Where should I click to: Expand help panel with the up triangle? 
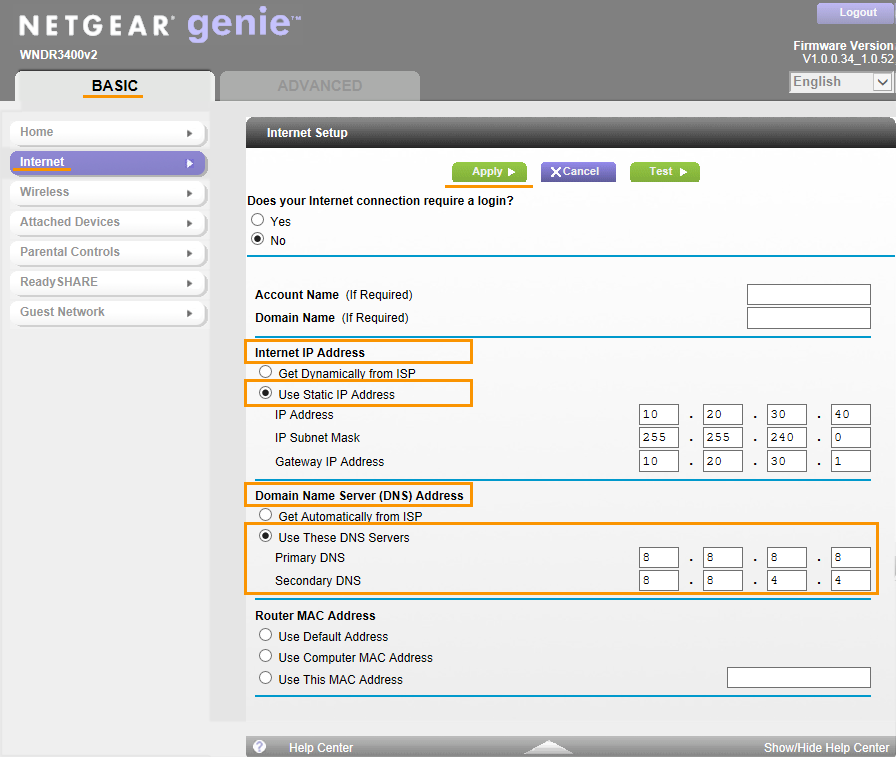point(549,746)
